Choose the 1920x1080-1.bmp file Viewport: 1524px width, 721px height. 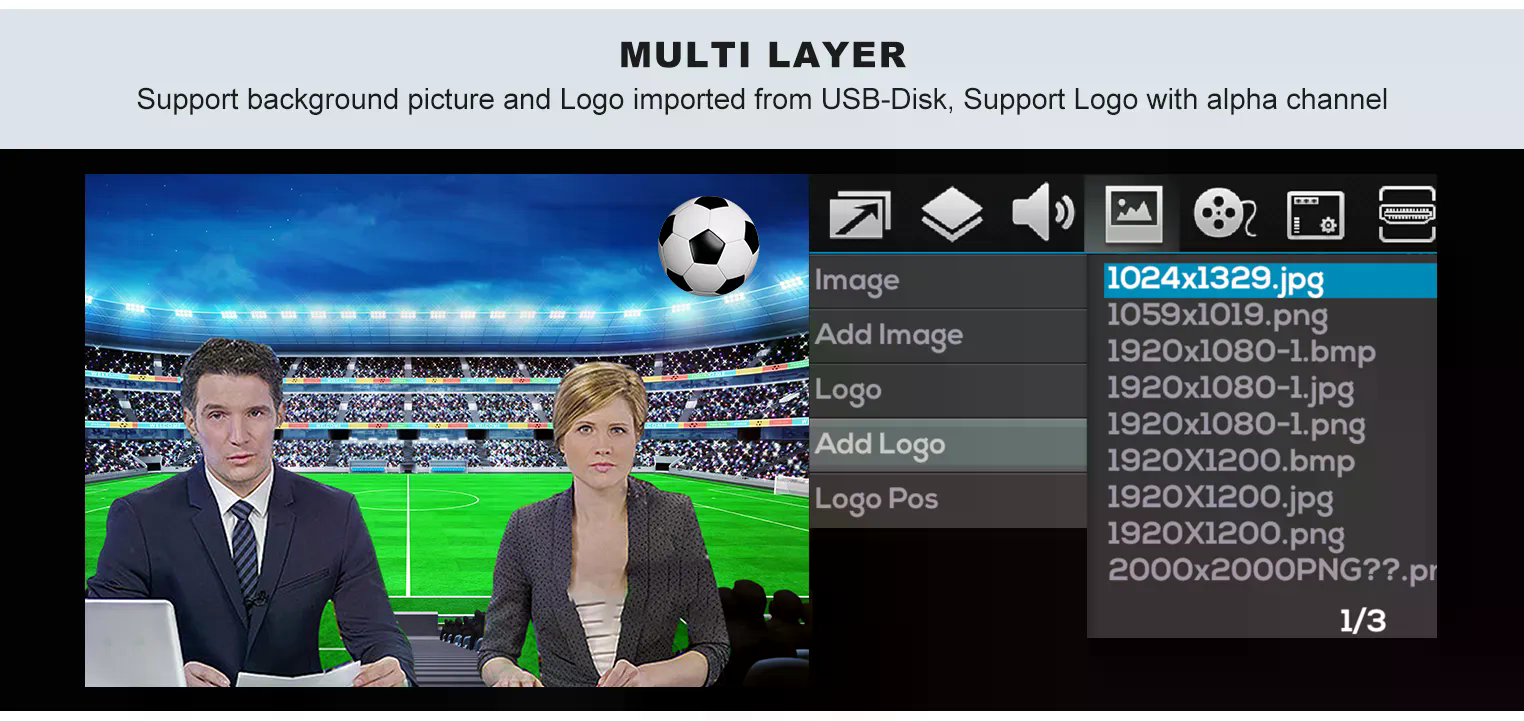point(1241,352)
